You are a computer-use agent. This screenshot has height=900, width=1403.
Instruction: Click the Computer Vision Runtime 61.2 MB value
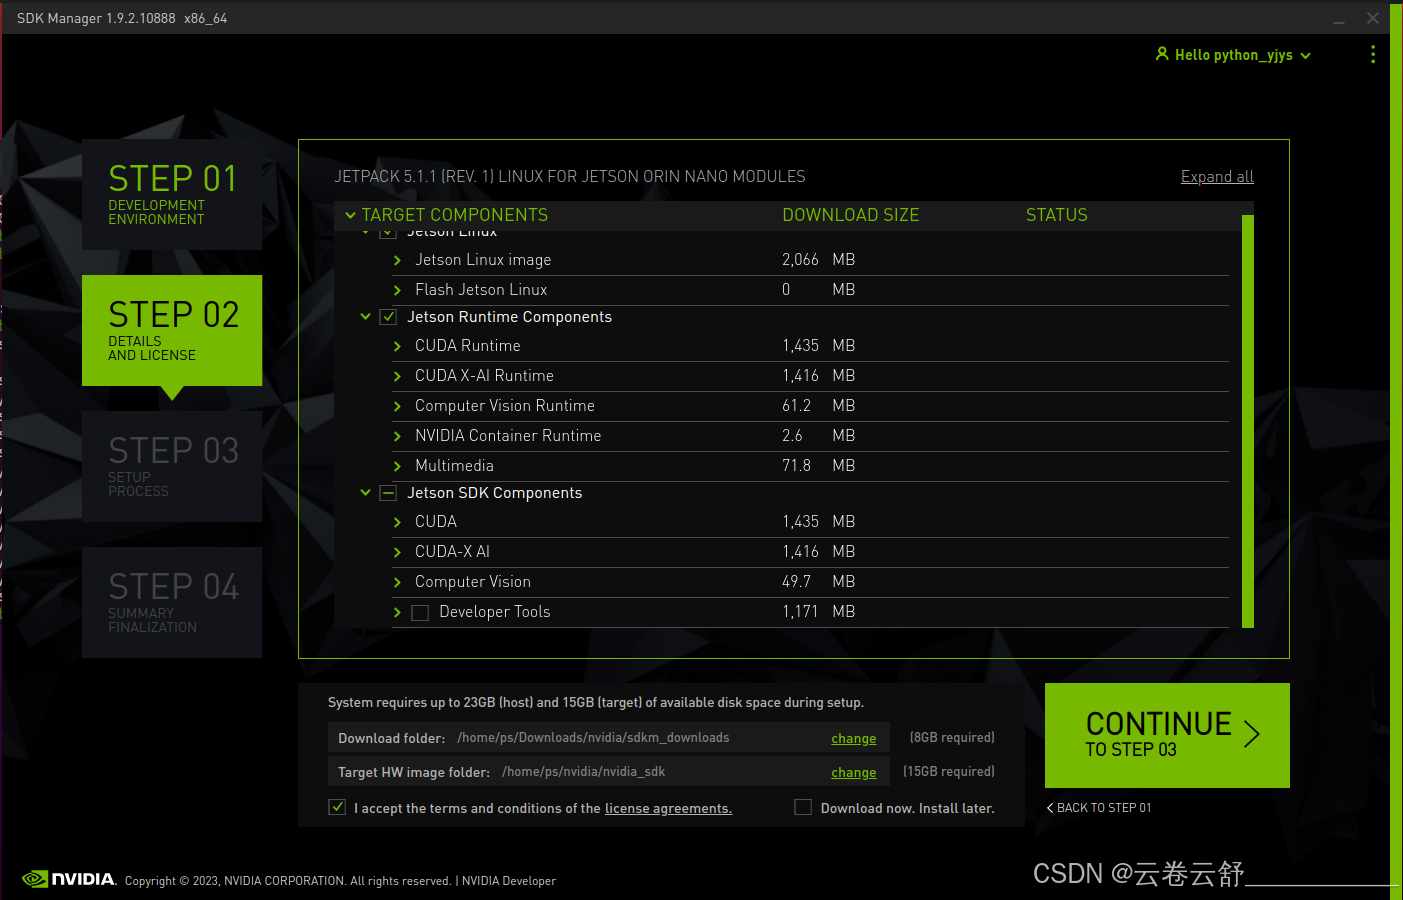pyautogui.click(x=818, y=406)
